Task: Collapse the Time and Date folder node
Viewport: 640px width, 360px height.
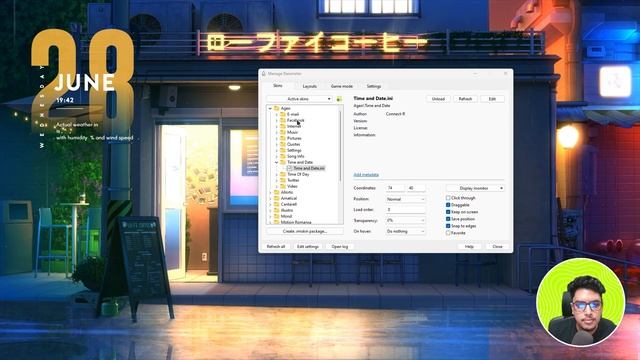Action: pyautogui.click(x=277, y=162)
